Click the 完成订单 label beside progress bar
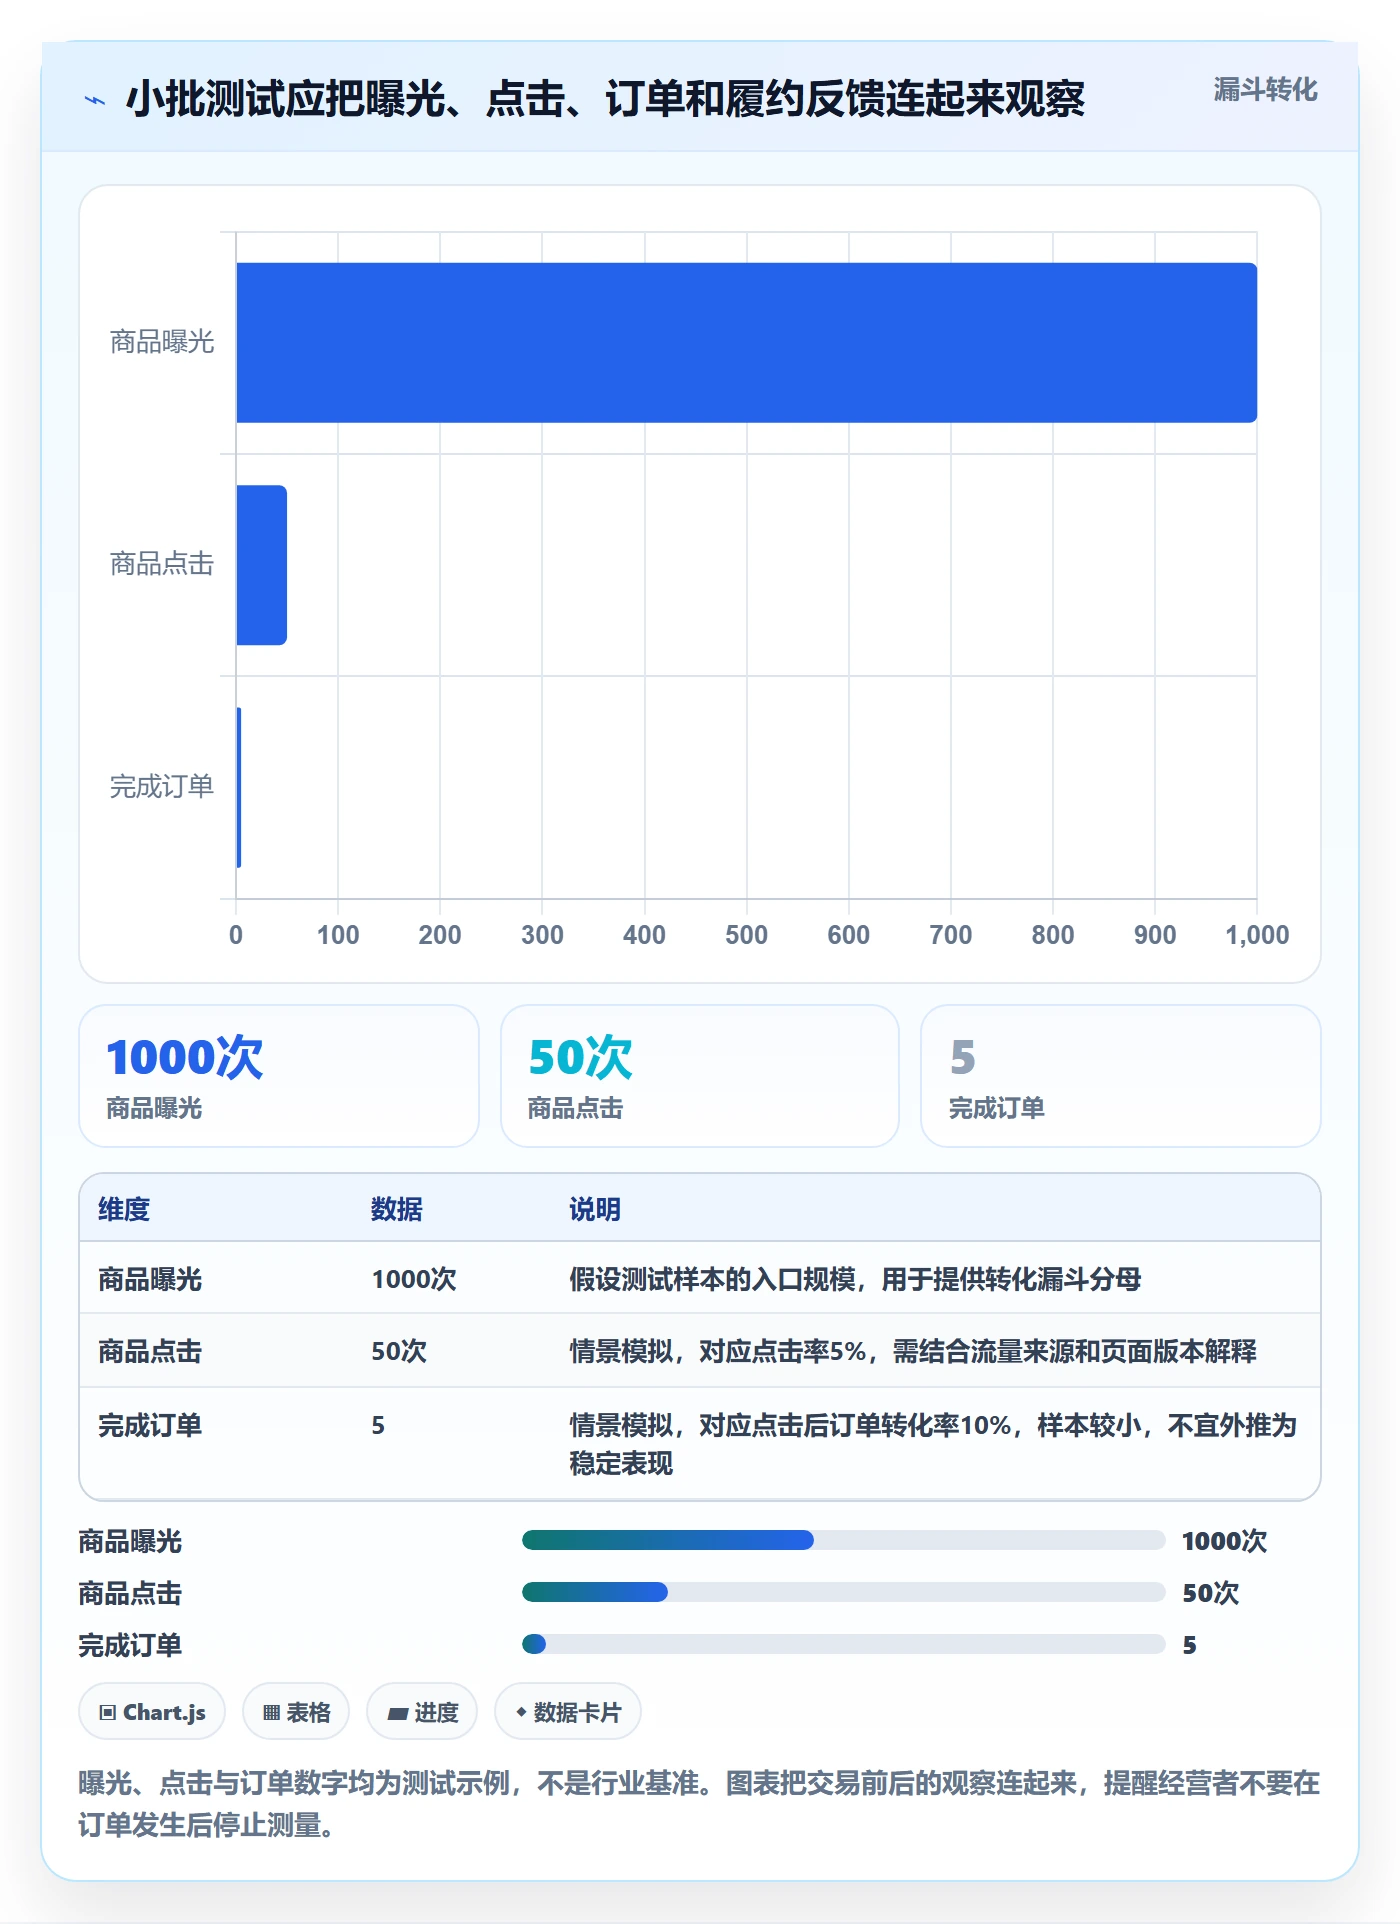The width and height of the screenshot is (1400, 1924). [x=130, y=1645]
